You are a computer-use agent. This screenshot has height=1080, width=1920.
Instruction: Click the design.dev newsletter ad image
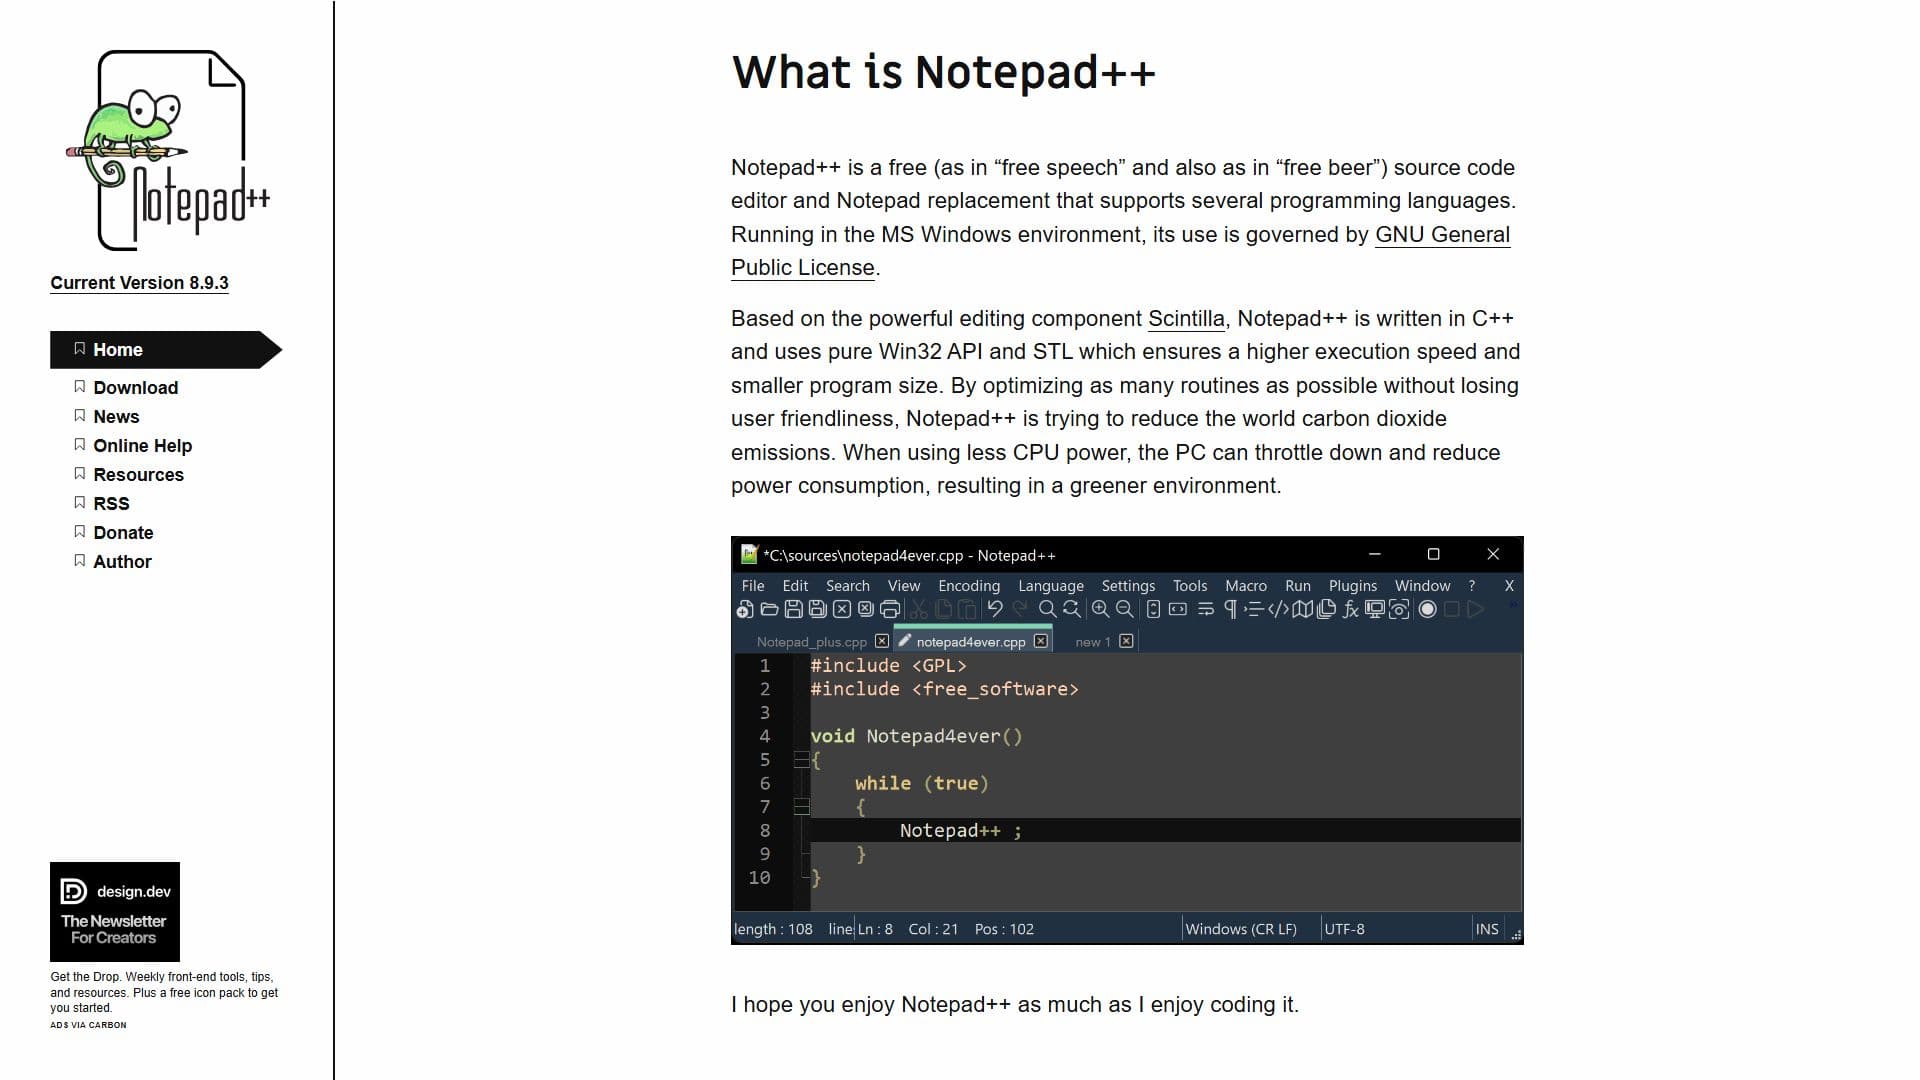point(115,912)
